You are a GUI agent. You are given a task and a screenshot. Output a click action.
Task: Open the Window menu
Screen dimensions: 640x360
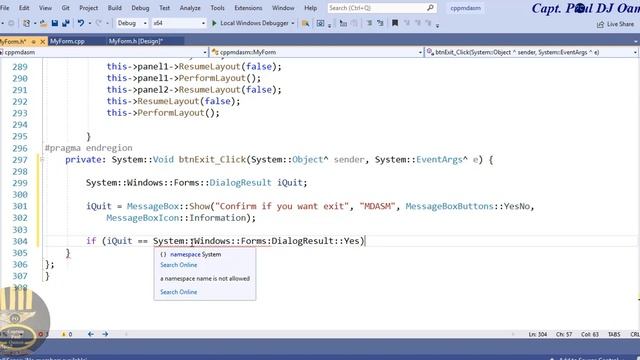pos(283,8)
